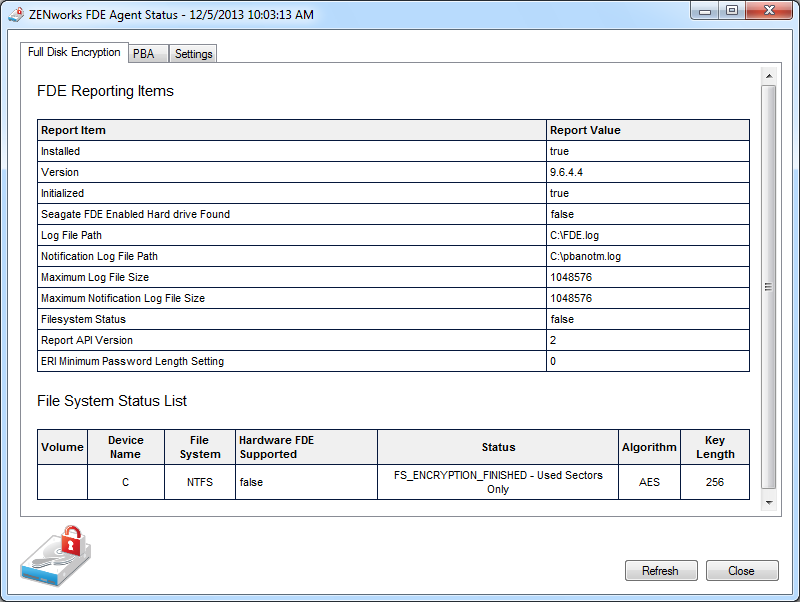Close the window with the title bar X
Viewport: 801px width, 603px height.
click(x=769, y=10)
